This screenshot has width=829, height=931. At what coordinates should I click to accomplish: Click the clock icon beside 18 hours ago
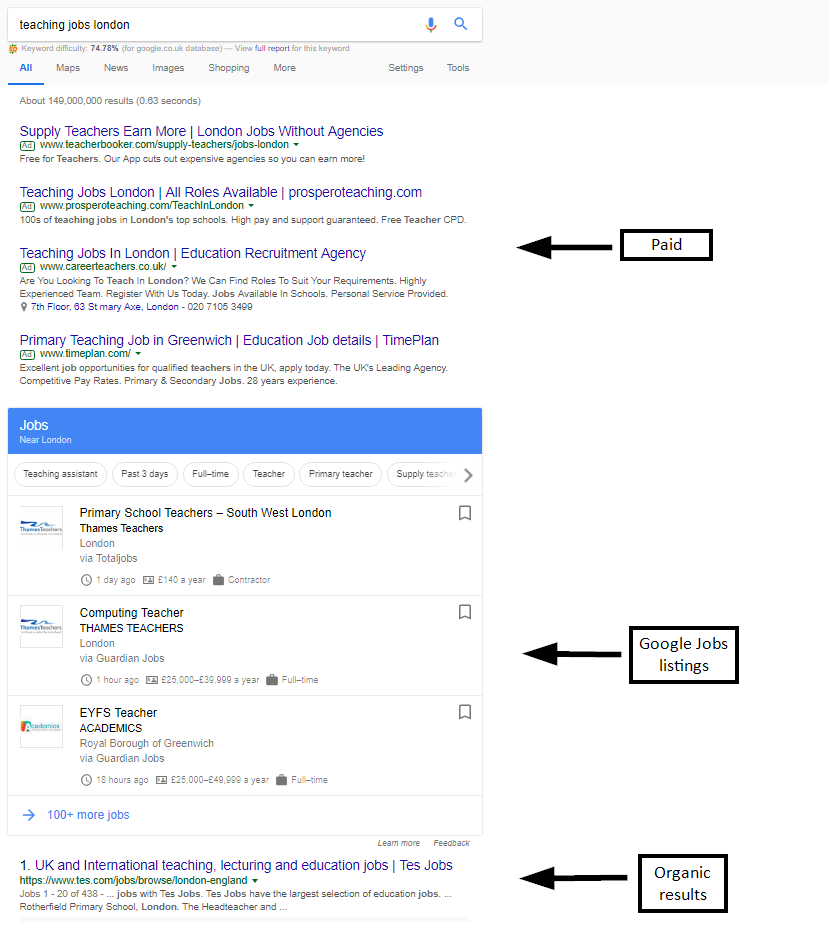click(x=86, y=780)
